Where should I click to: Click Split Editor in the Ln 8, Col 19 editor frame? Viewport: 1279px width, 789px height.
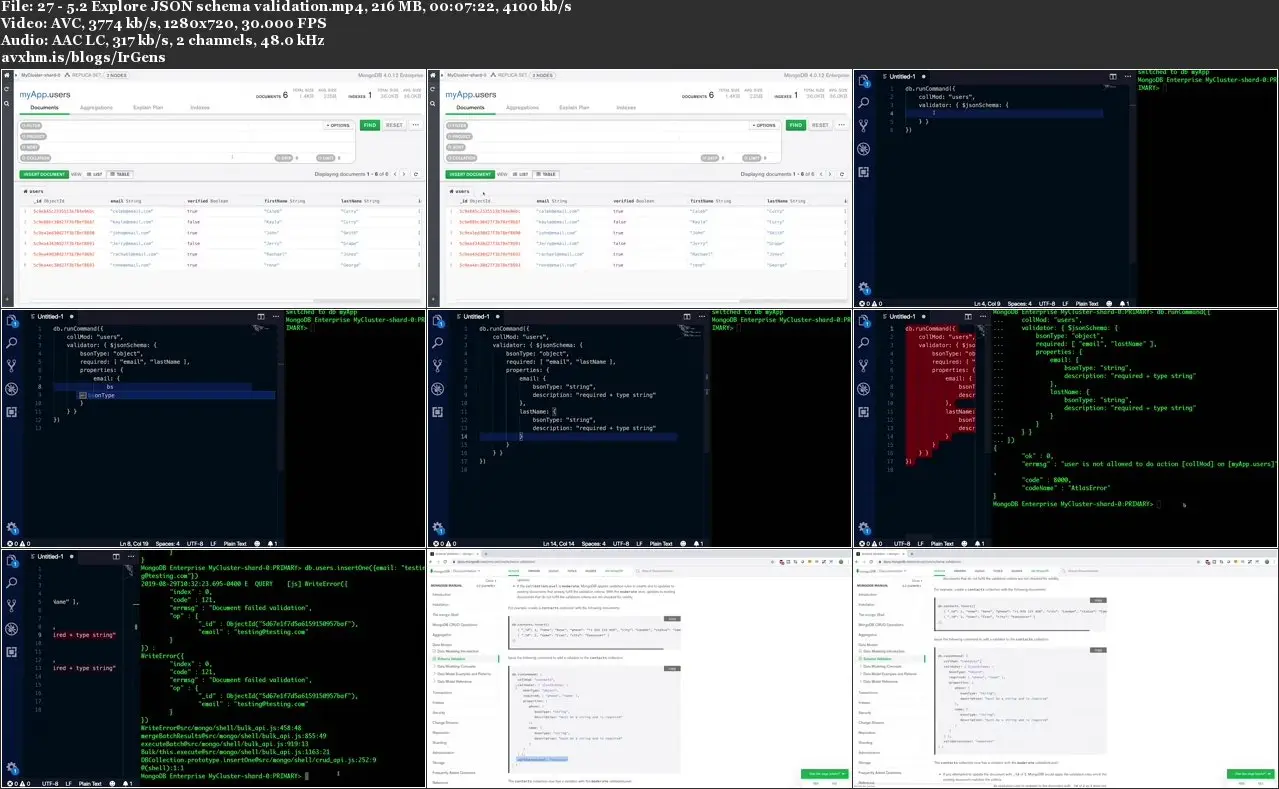click(x=261, y=316)
